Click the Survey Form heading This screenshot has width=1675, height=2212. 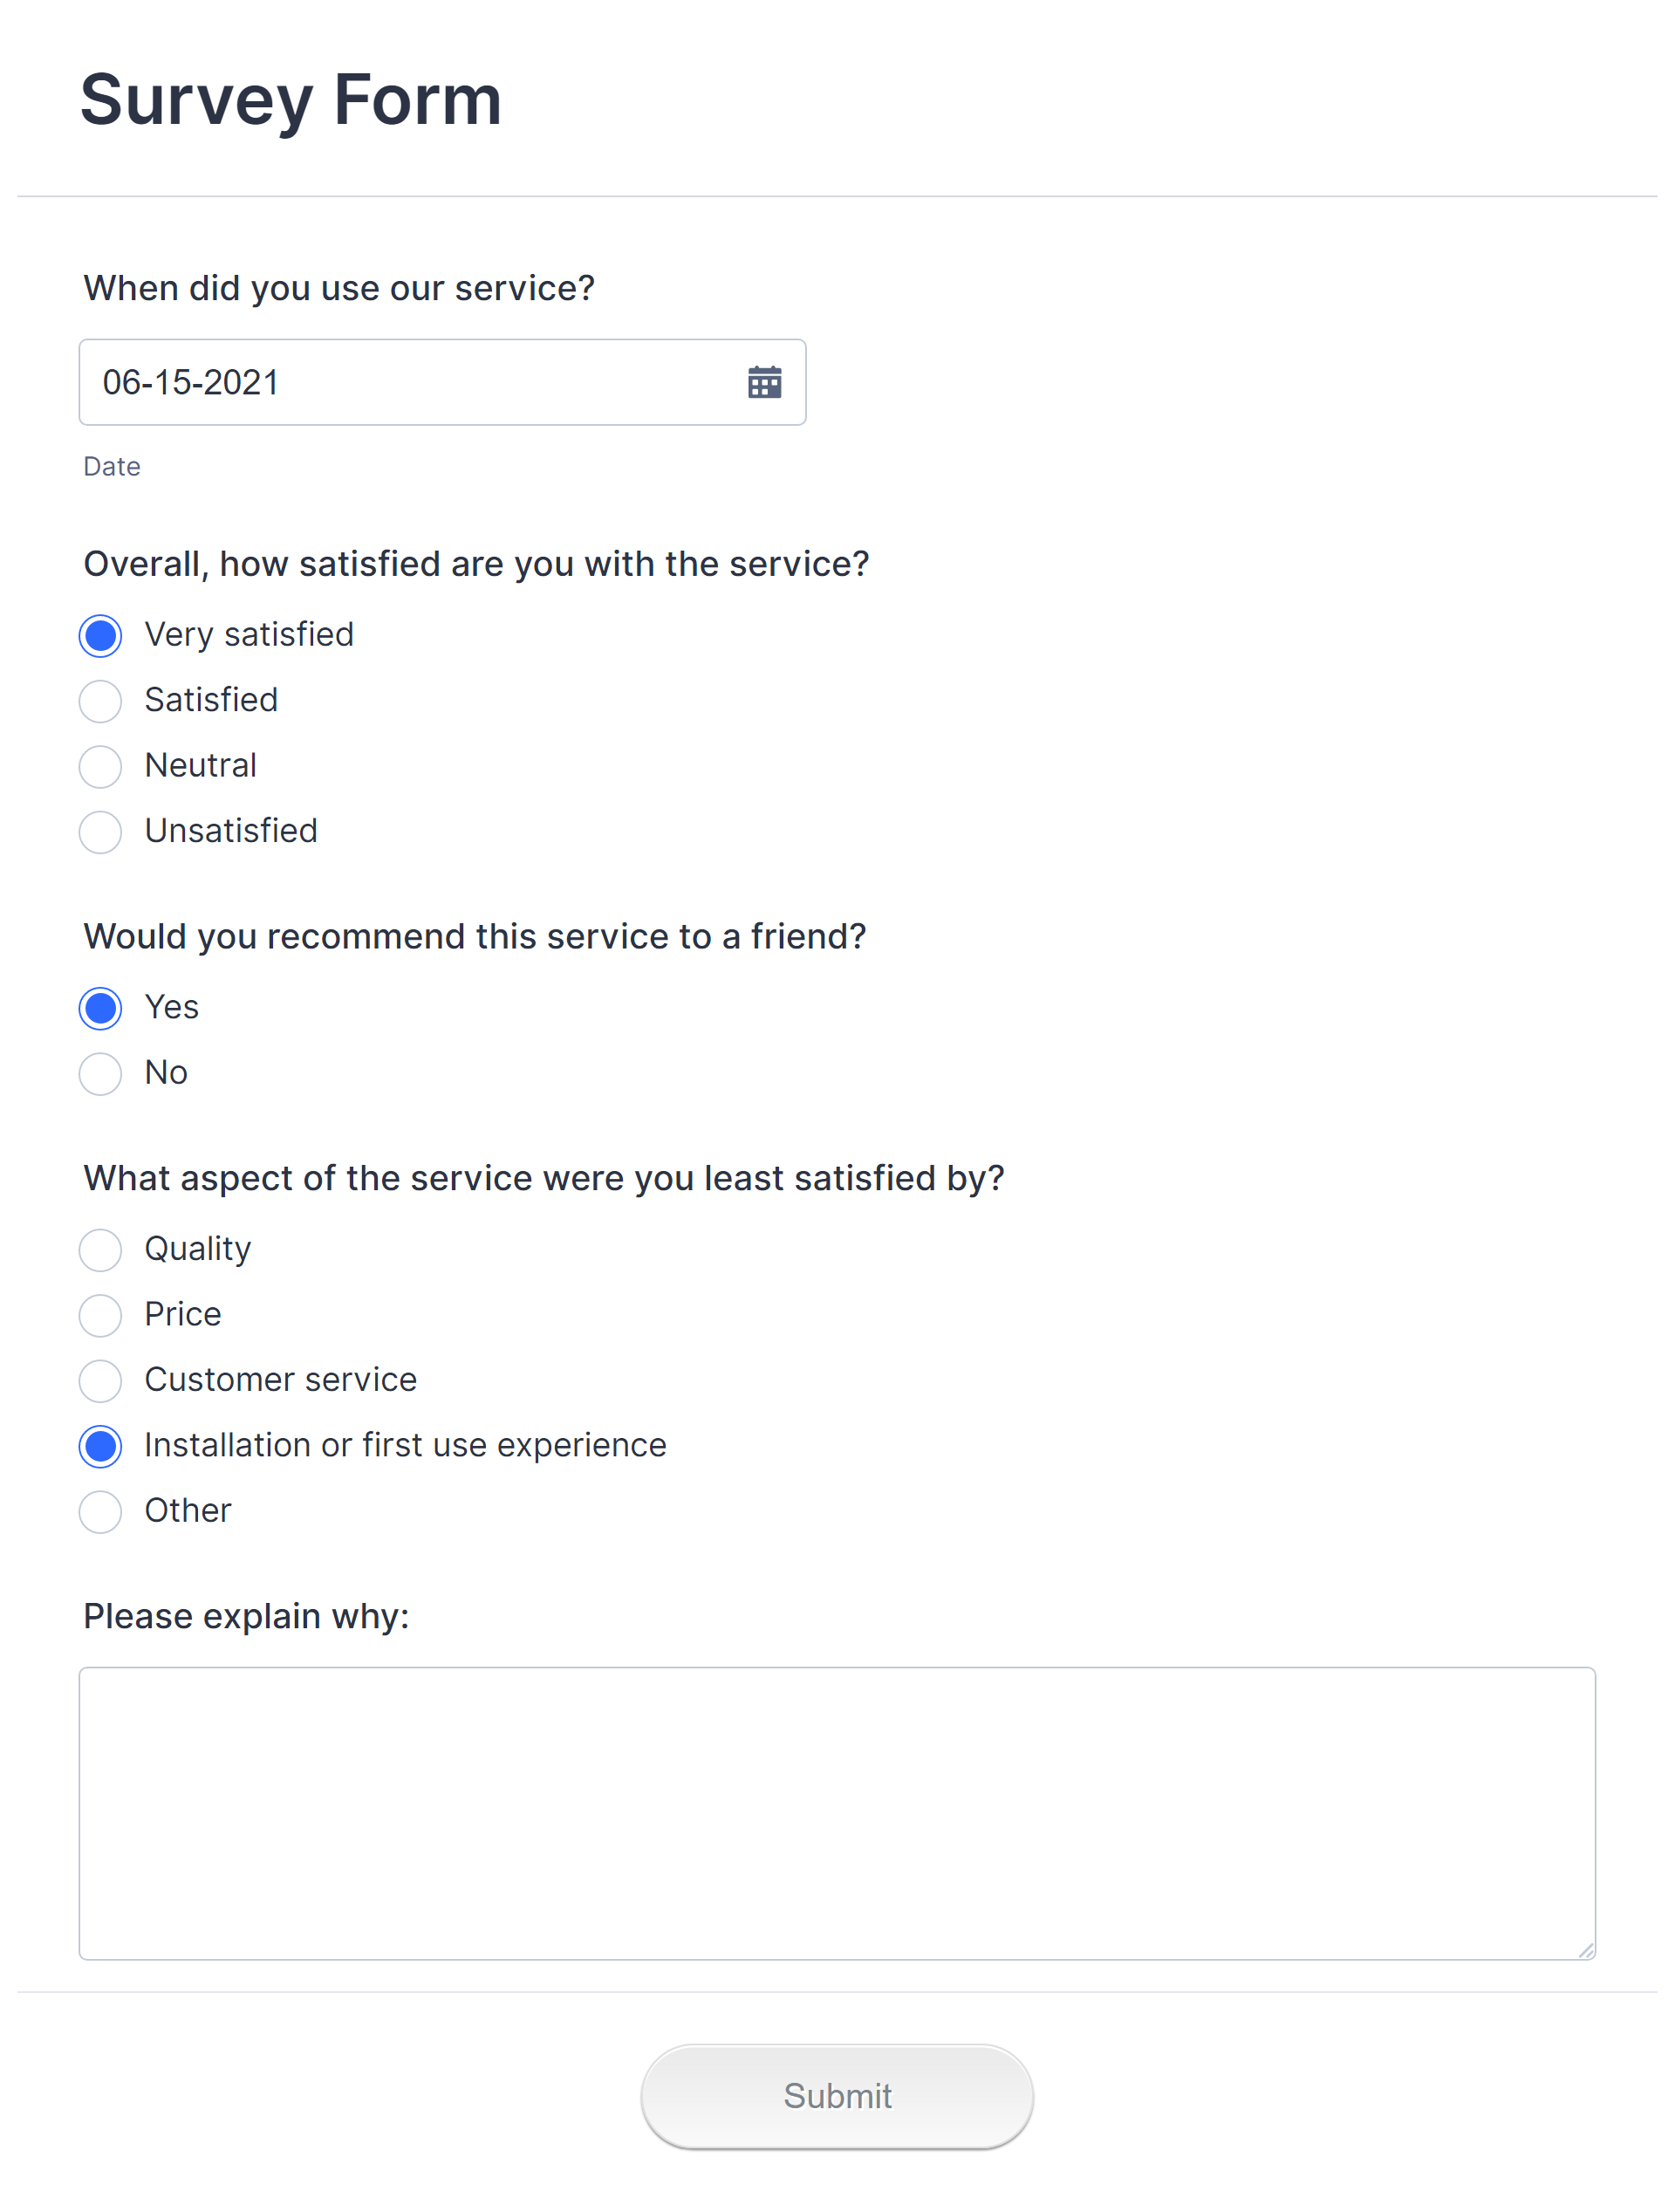click(290, 100)
